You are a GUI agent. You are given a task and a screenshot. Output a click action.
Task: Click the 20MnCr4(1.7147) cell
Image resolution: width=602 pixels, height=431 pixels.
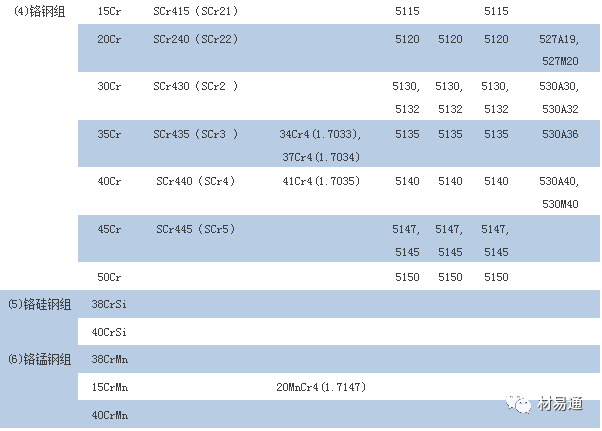pyautogui.click(x=318, y=386)
